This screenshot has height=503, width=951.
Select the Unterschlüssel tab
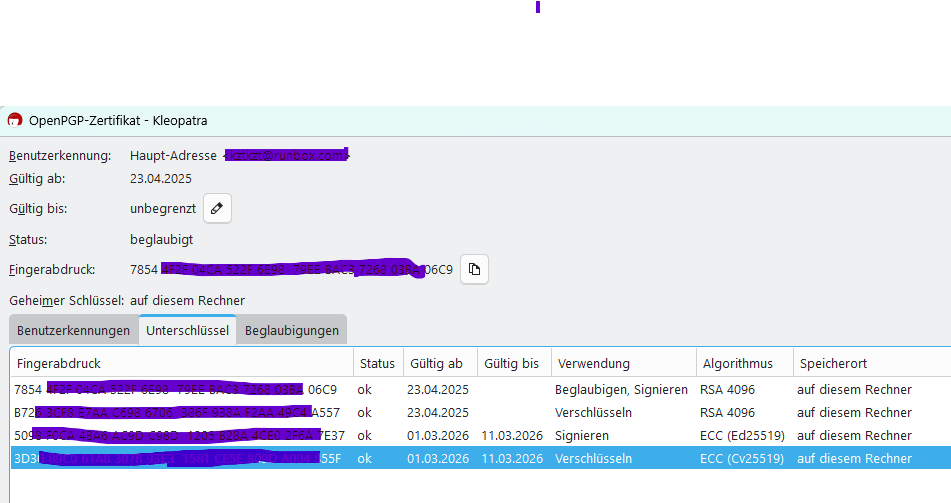[187, 330]
